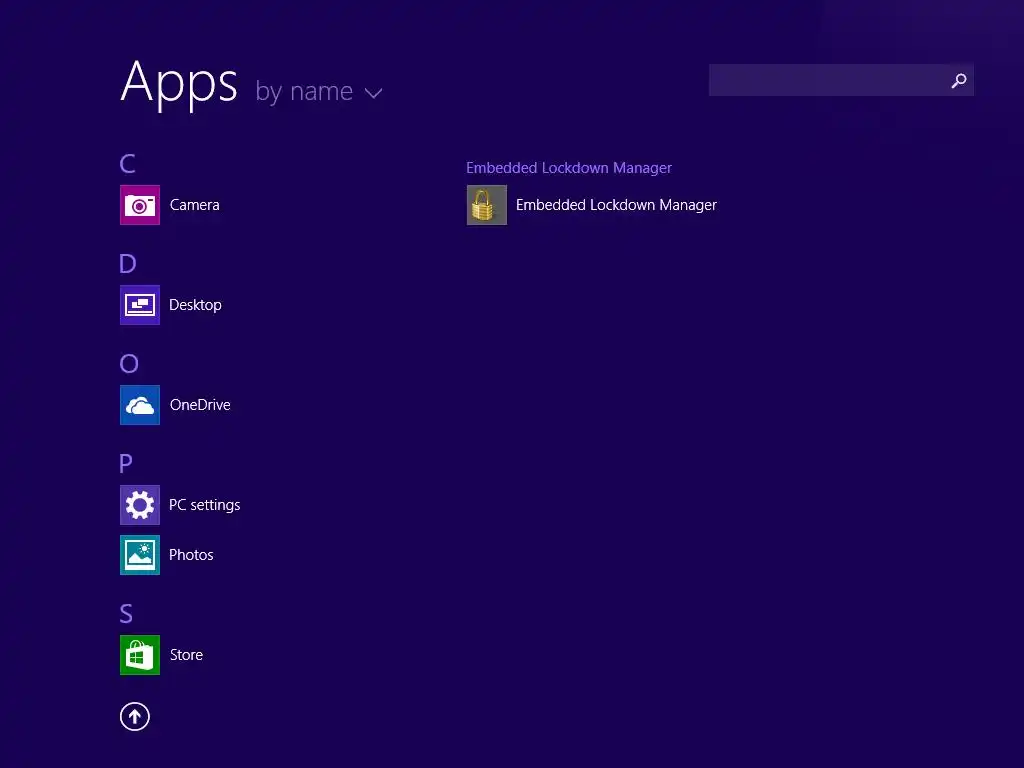Select the 'Camera' app label

(x=195, y=205)
